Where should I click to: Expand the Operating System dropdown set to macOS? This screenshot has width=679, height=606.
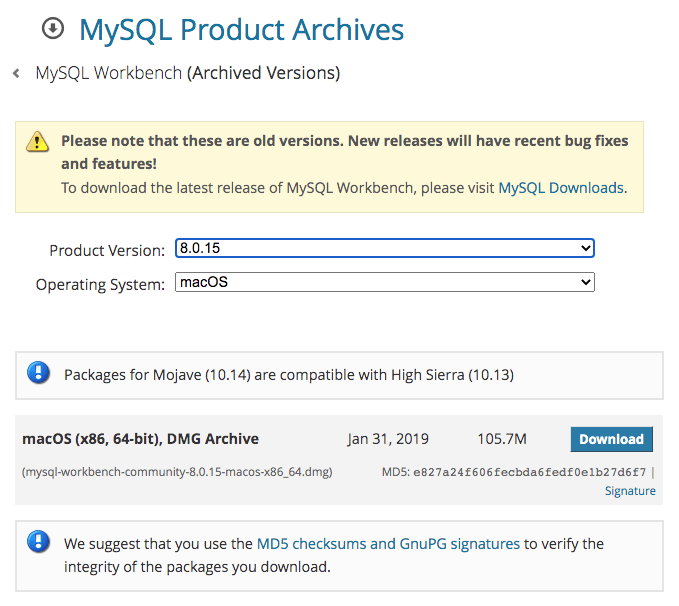pos(384,283)
